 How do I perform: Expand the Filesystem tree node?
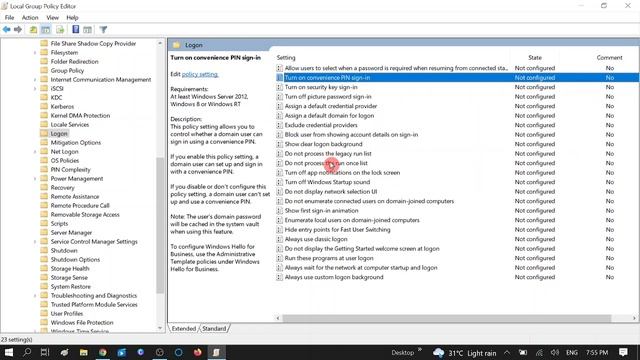click(35, 53)
